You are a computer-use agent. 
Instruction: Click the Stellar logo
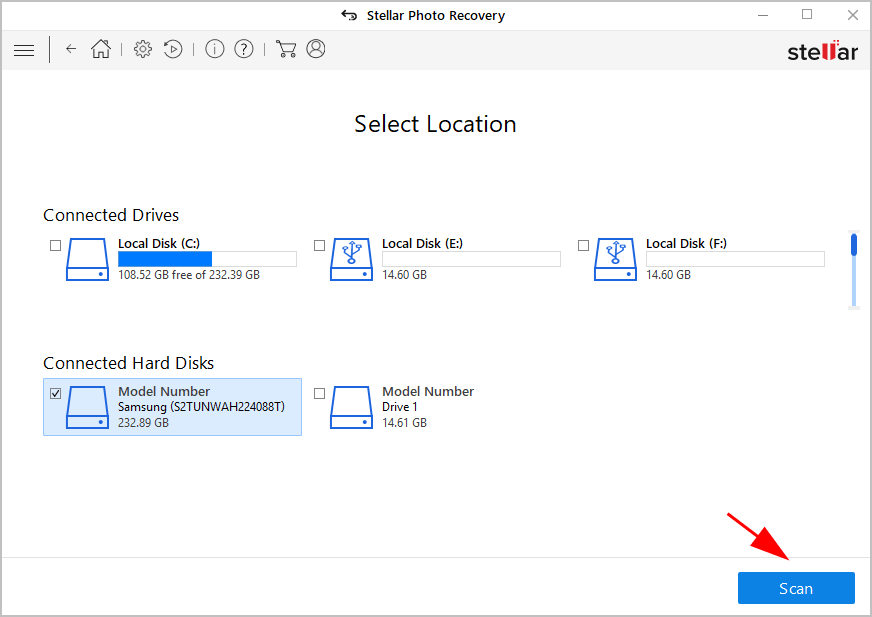(x=823, y=51)
